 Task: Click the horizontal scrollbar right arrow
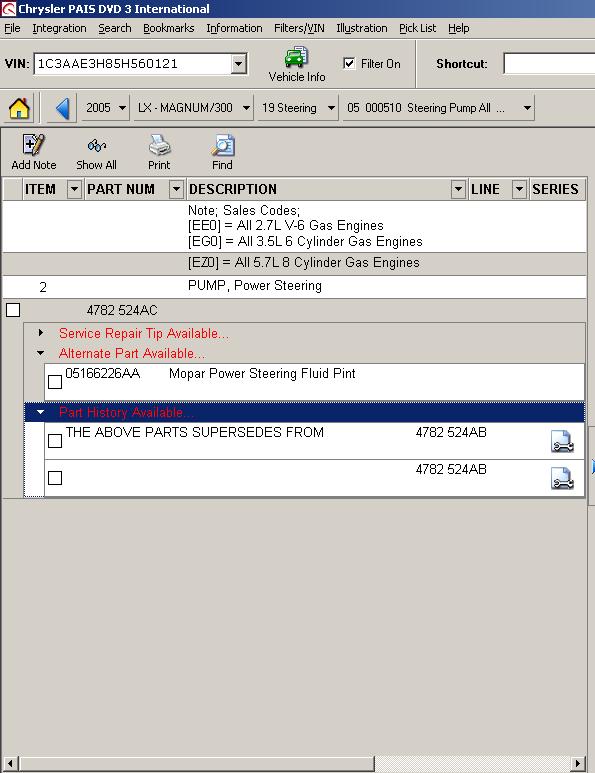(x=577, y=763)
